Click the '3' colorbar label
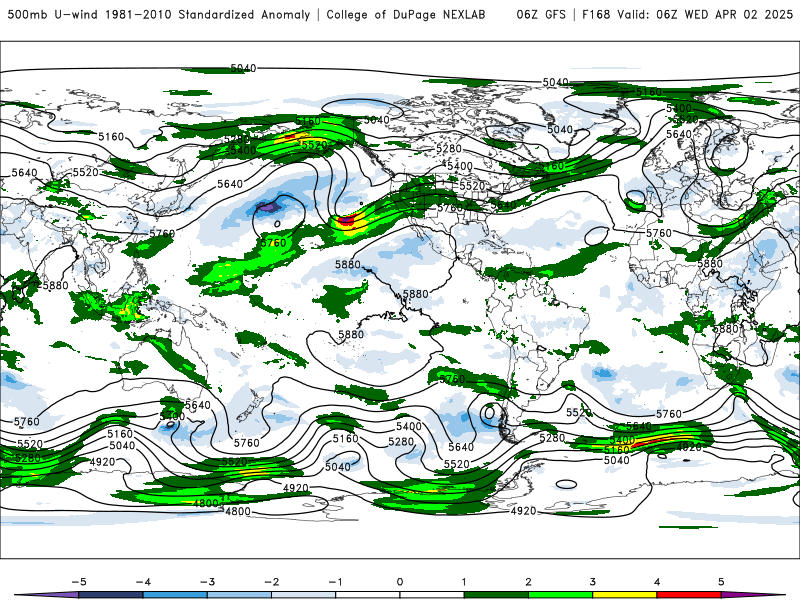The height and width of the screenshot is (600, 800). coord(593,582)
